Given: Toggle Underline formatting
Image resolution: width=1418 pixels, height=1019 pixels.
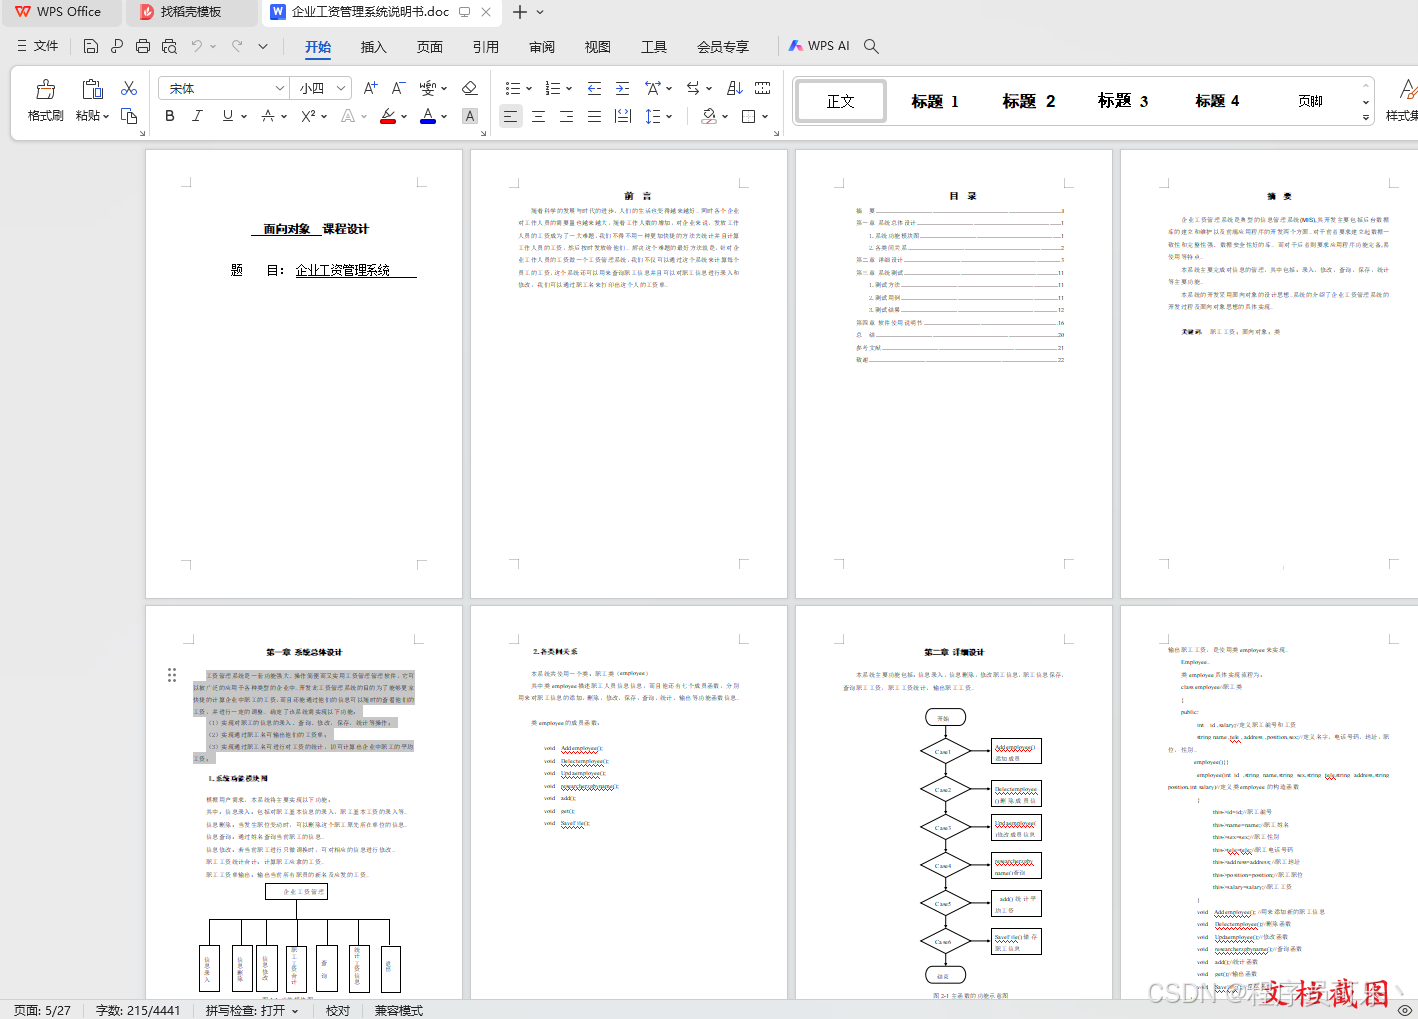Looking at the screenshot, I should 228,116.
